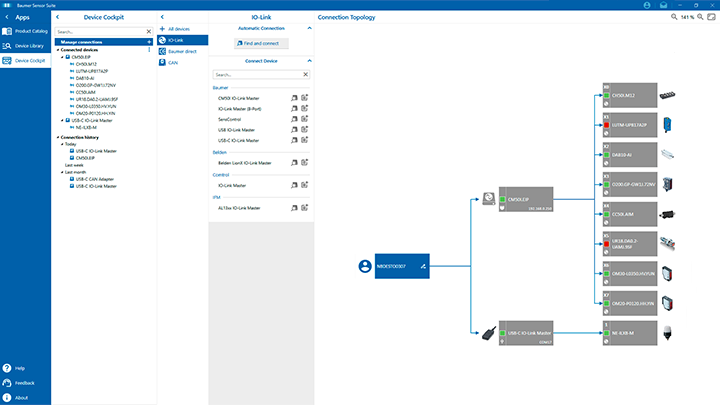Select the CAN tab
Image resolution: width=720 pixels, height=405 pixels.
coord(182,62)
